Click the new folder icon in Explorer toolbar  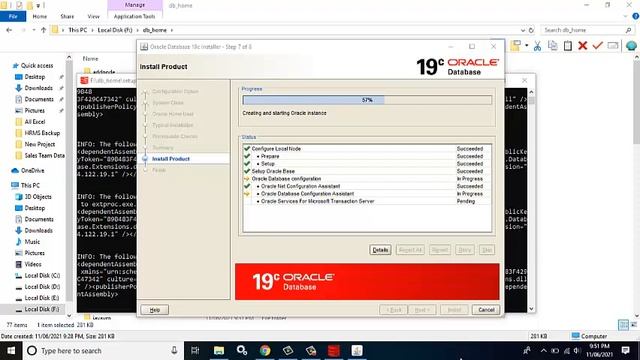[516, 46]
